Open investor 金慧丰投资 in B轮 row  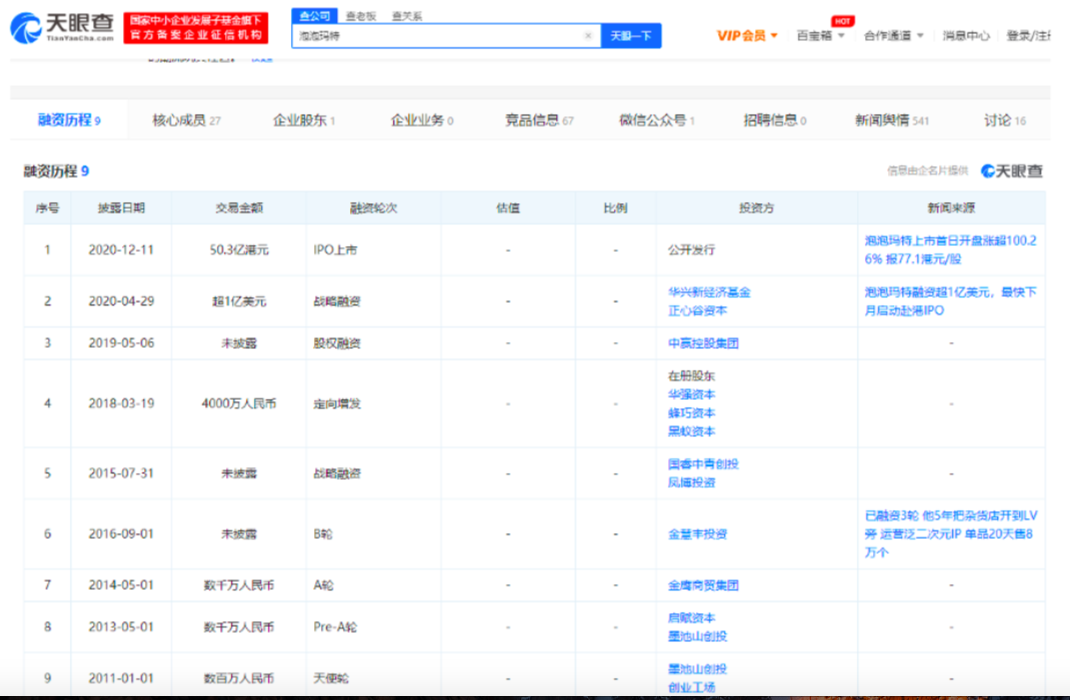click(697, 534)
